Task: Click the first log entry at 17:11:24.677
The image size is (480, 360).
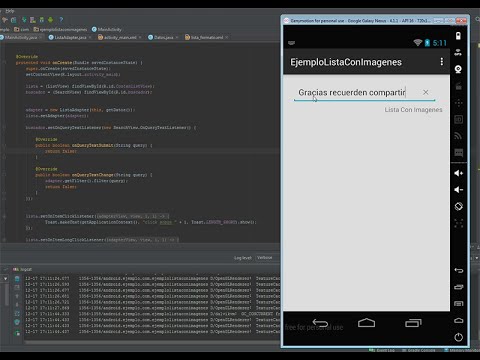Action: (x=152, y=278)
